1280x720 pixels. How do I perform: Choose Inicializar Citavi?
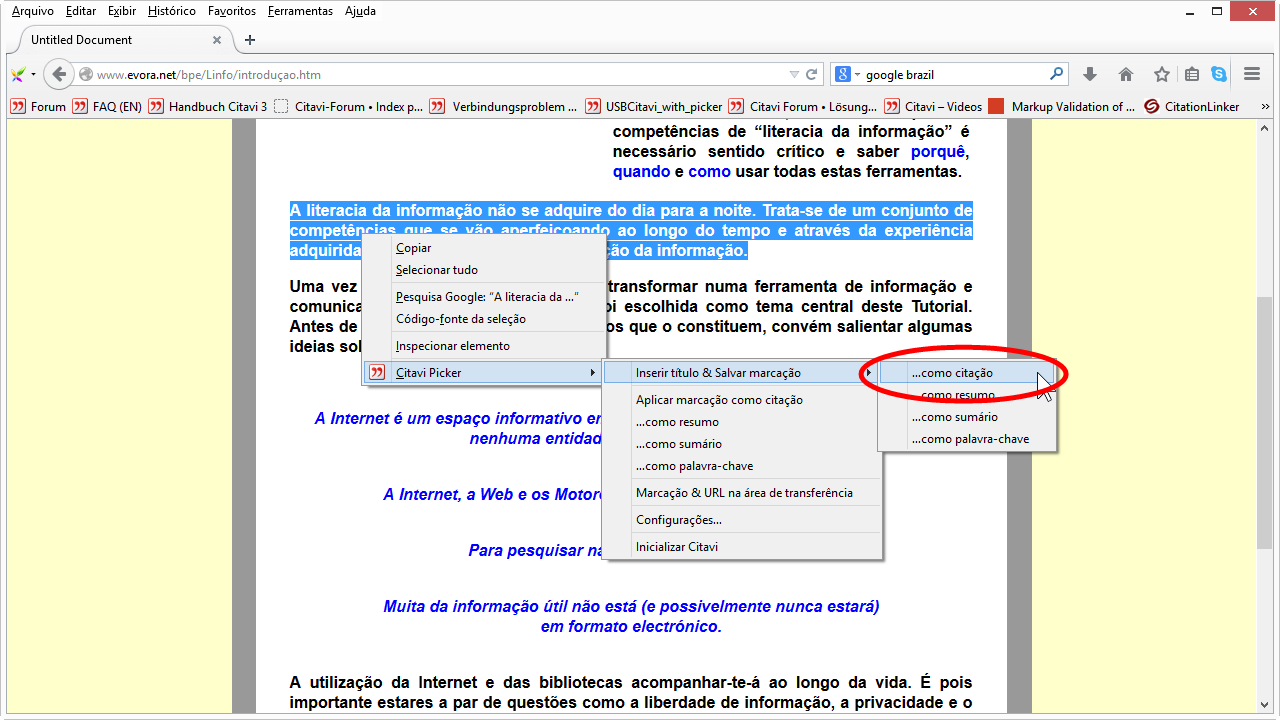point(742,547)
